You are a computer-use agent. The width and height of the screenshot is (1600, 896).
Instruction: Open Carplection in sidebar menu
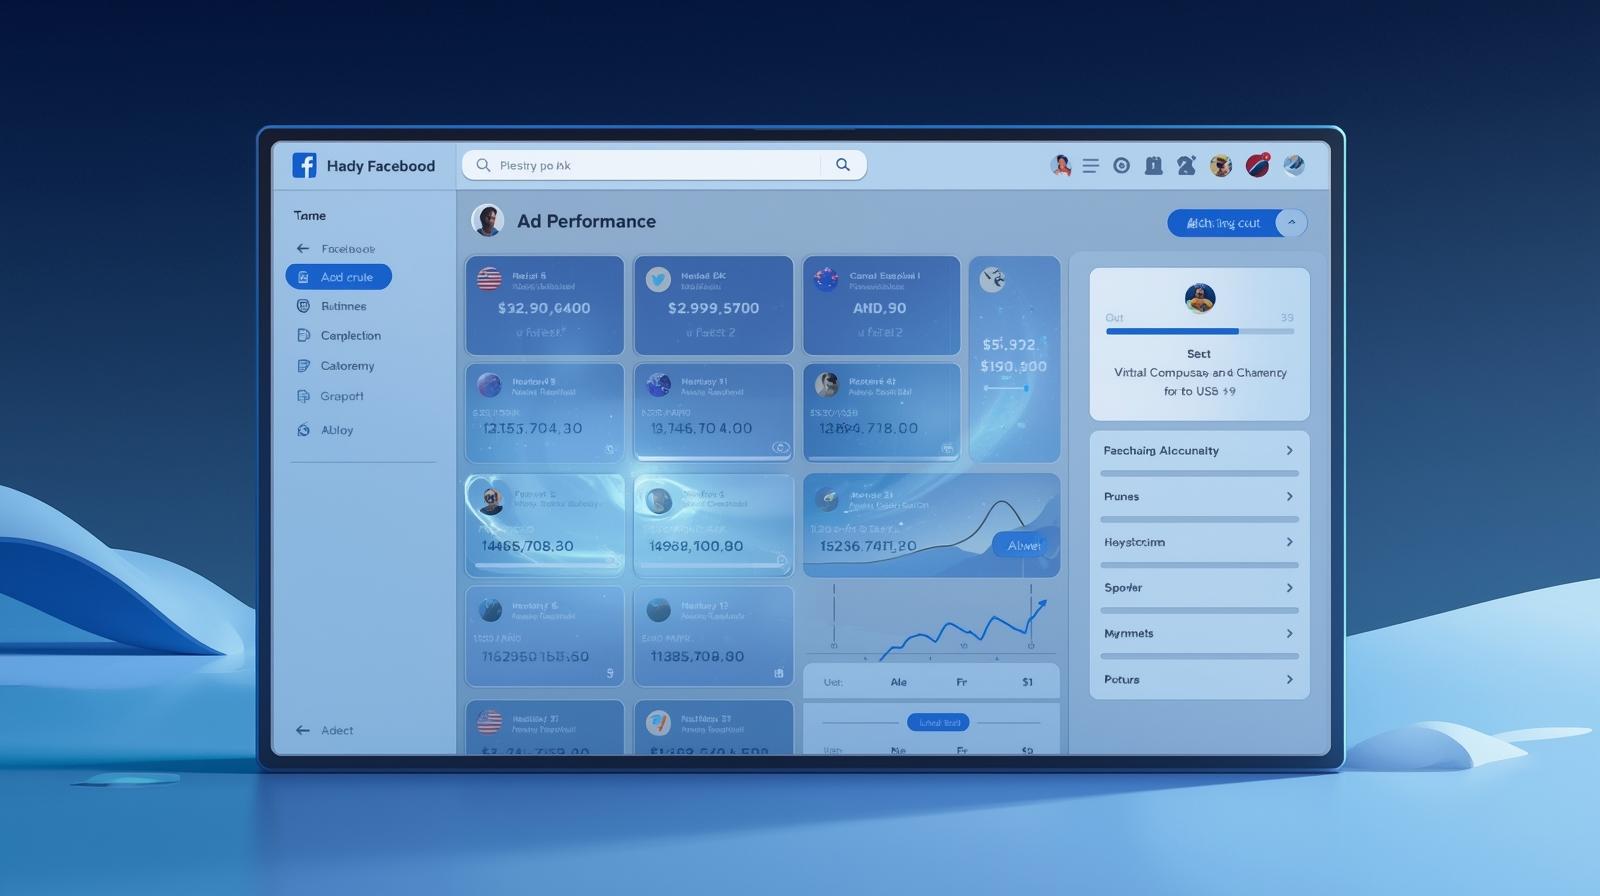350,336
